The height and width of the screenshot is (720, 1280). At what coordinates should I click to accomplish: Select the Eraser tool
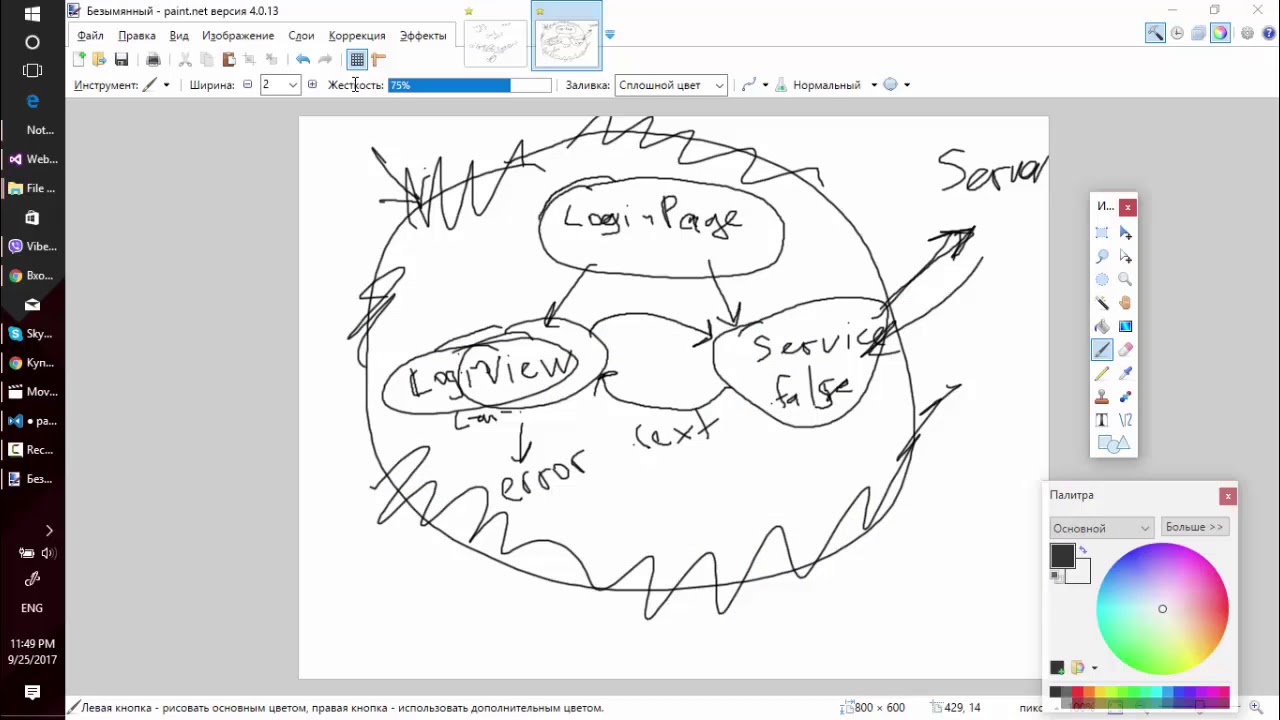click(1126, 350)
